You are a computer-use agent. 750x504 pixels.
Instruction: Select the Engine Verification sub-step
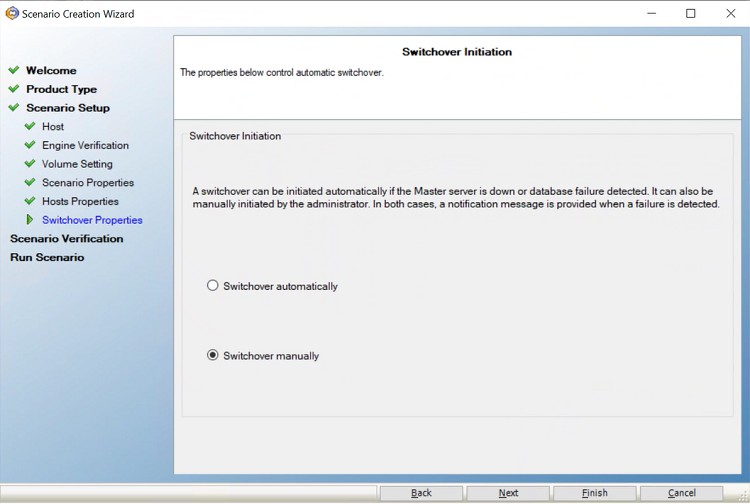click(x=85, y=145)
